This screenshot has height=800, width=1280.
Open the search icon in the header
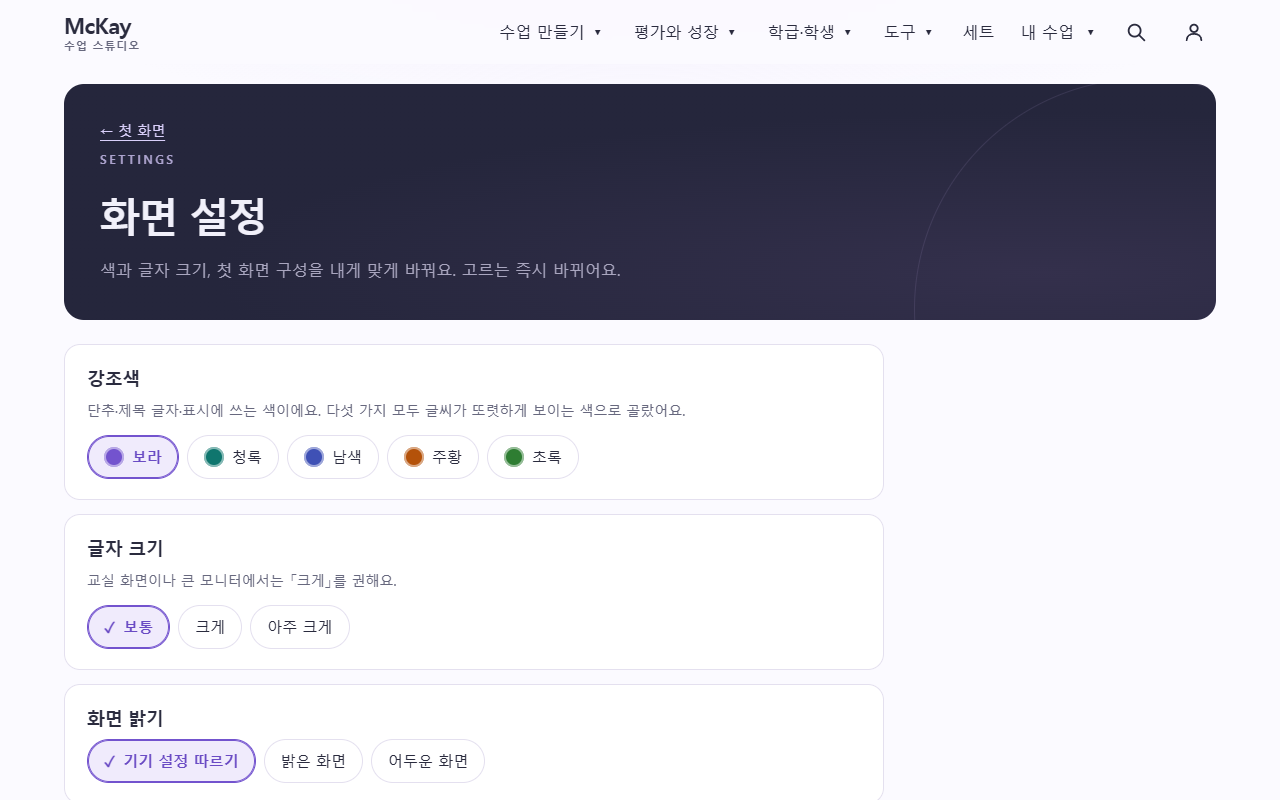tap(1136, 32)
